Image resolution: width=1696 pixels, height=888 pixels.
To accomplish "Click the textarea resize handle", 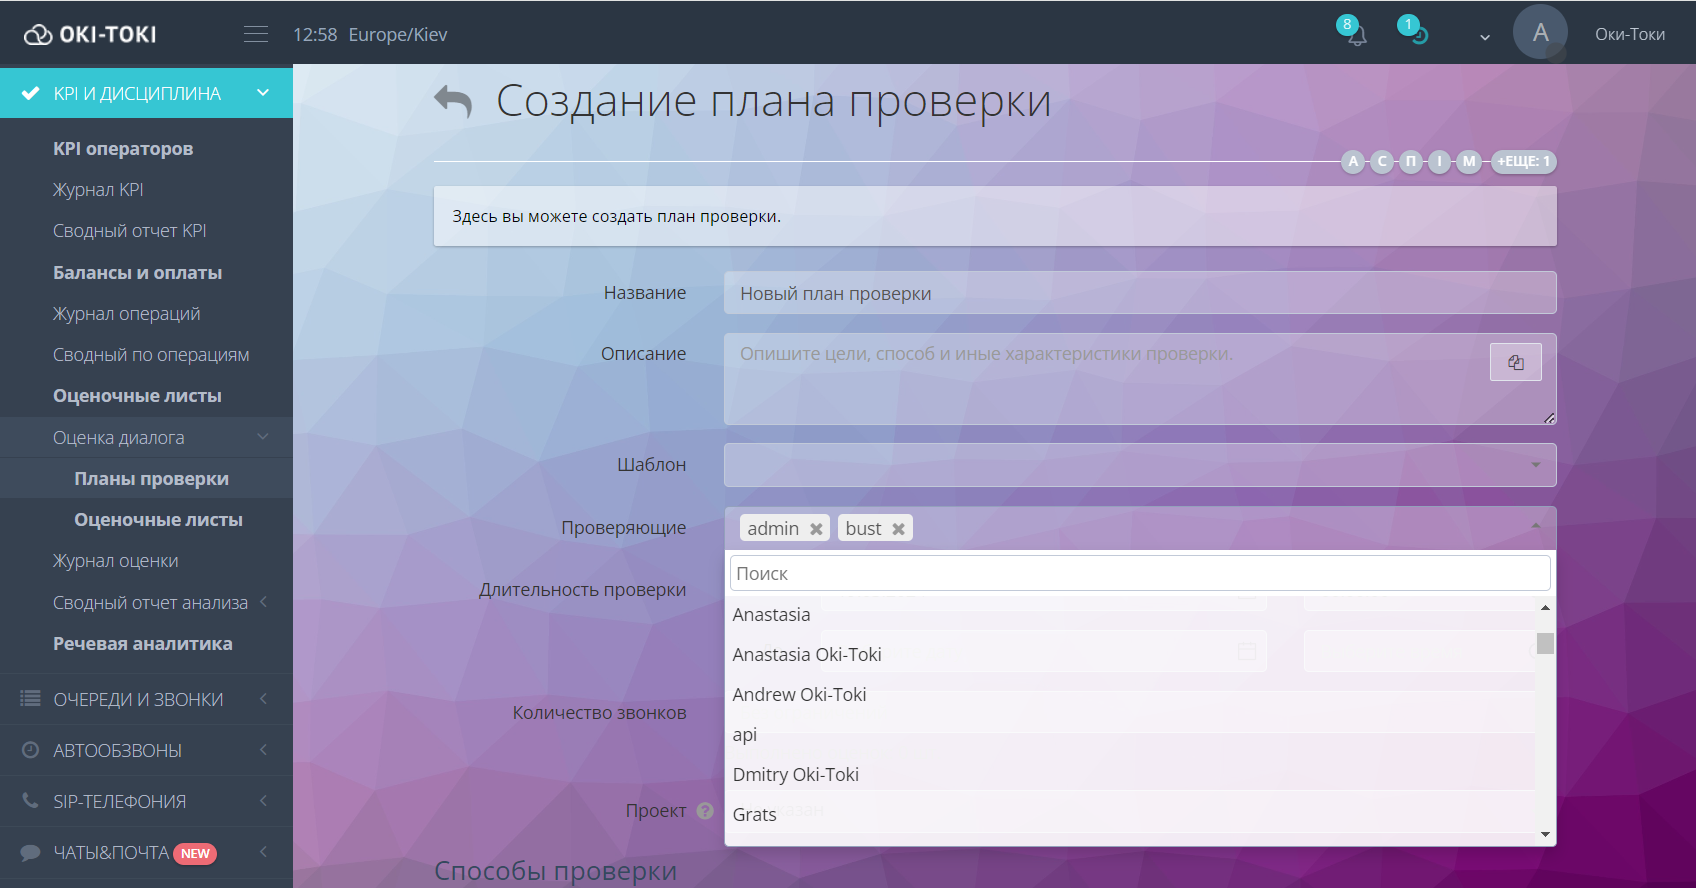I will pyautogui.click(x=1548, y=417).
